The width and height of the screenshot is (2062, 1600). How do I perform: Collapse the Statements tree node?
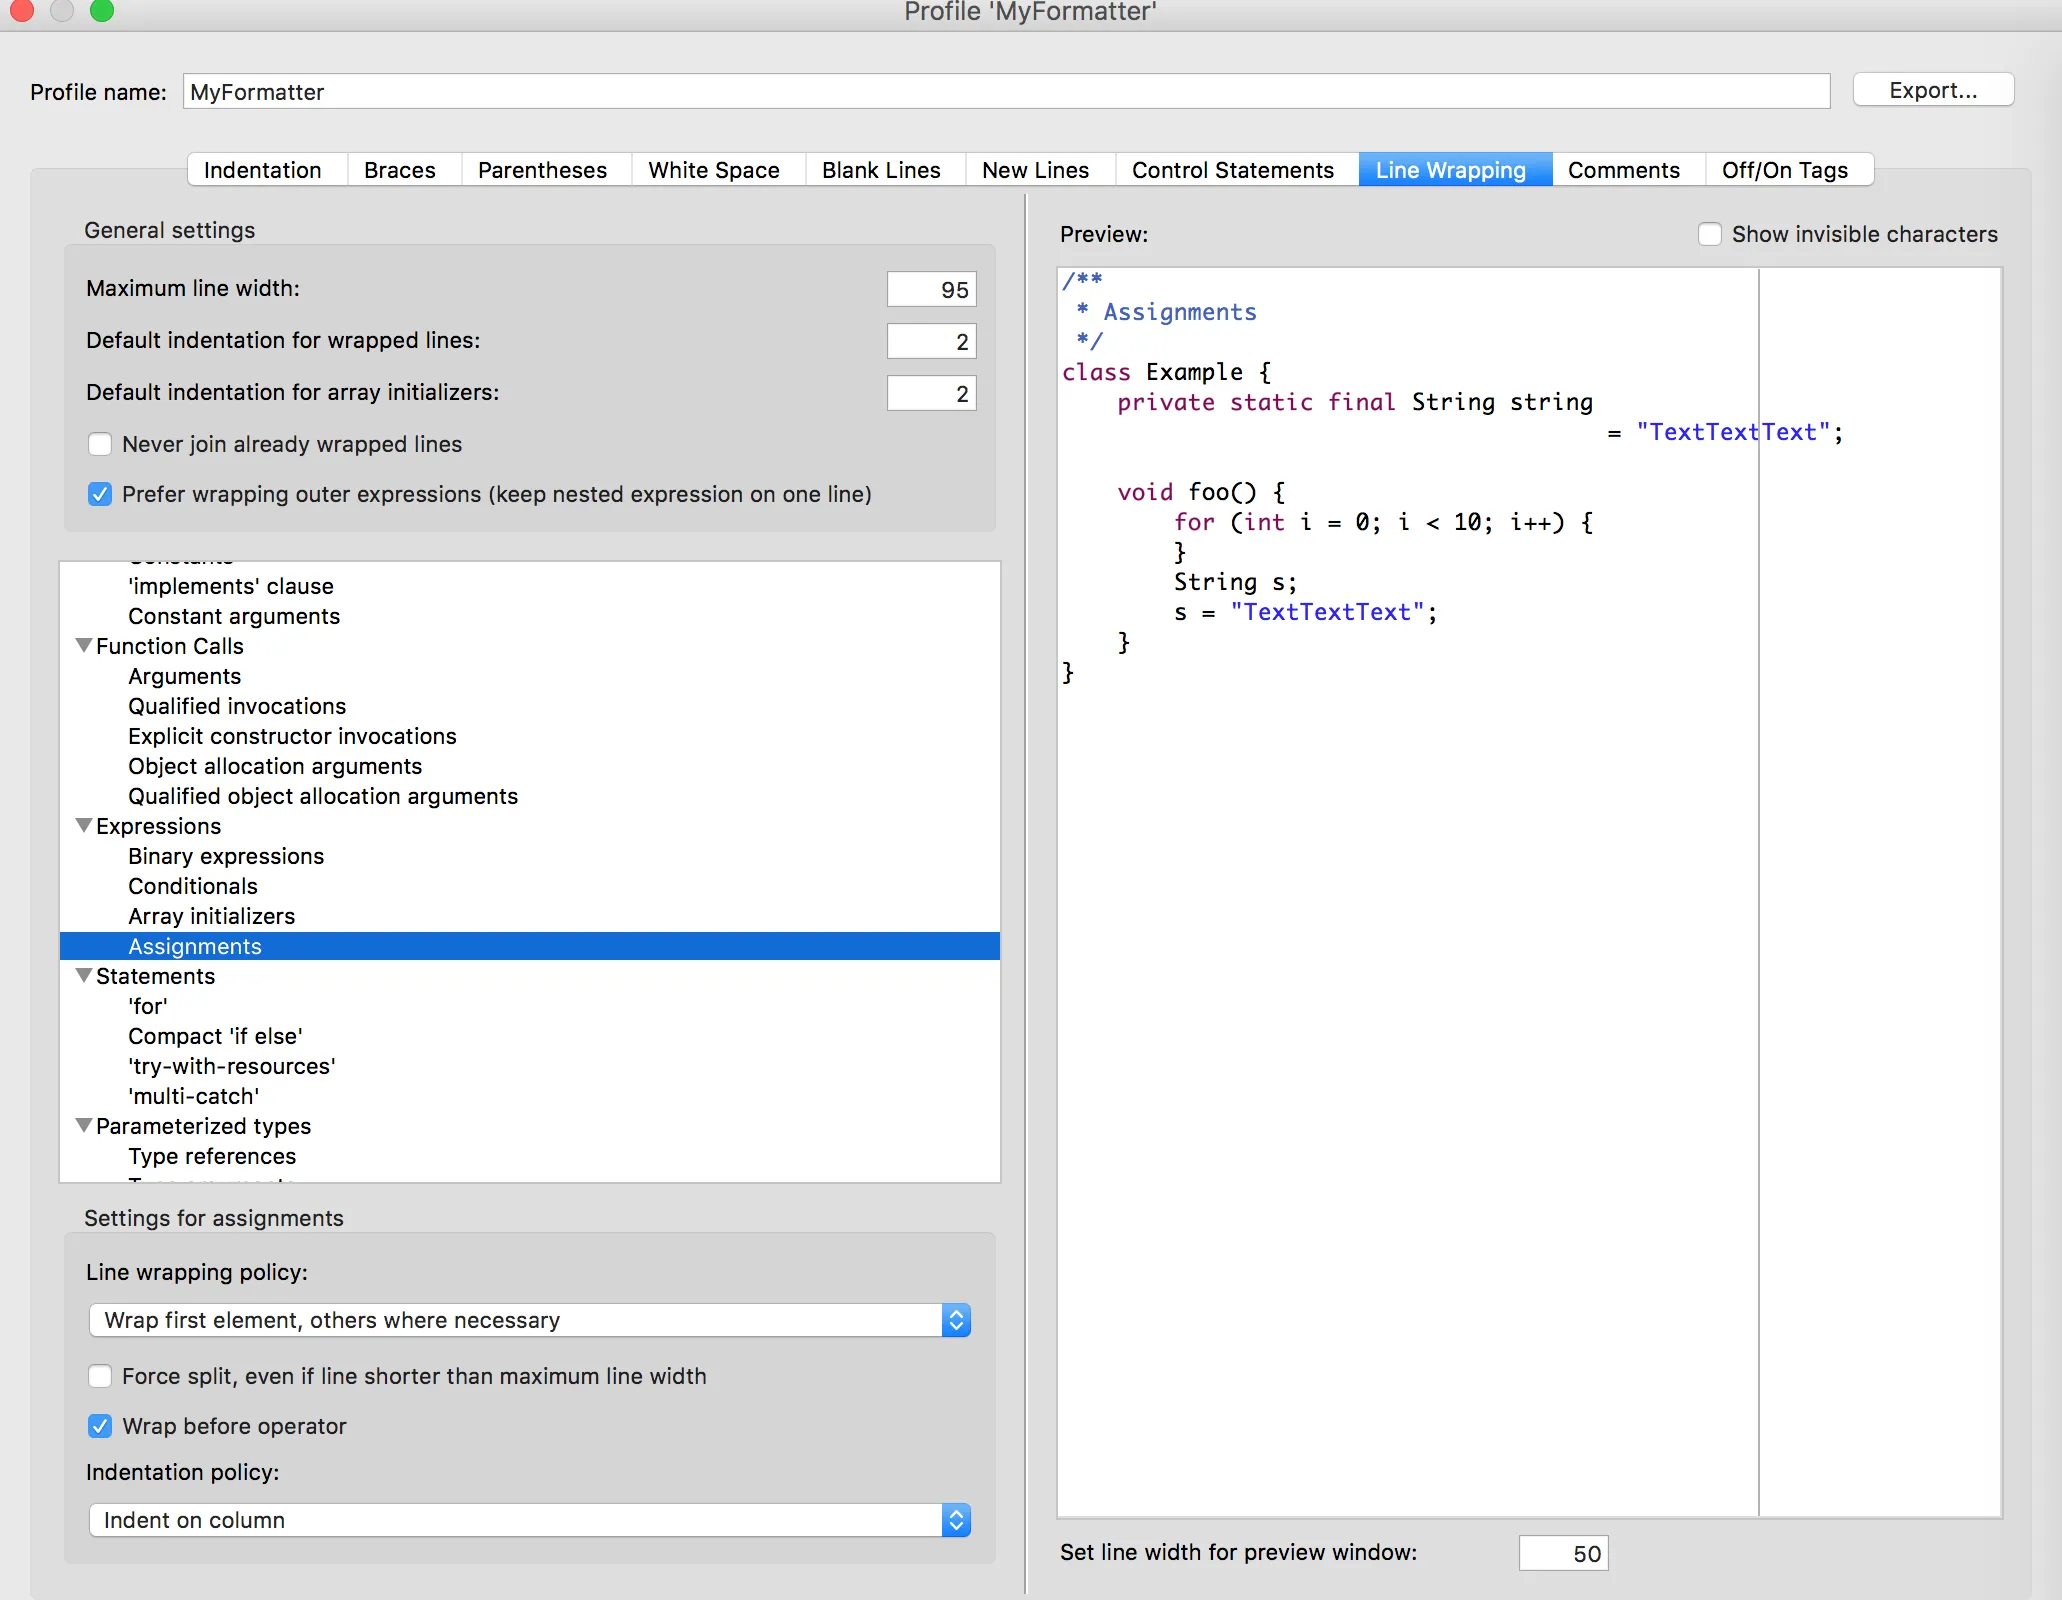click(x=84, y=976)
